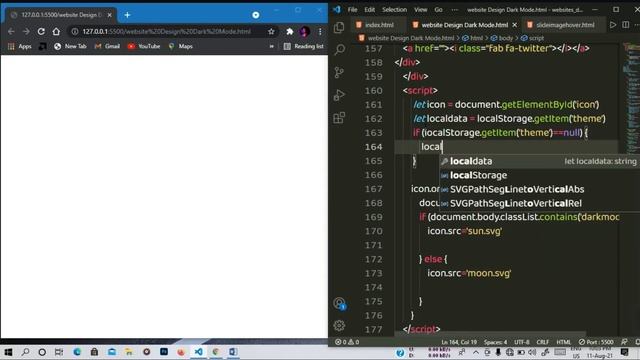Screen dimensions: 640x360
Task: Open the additional VS Code menus ellipsis
Action: [455, 10]
